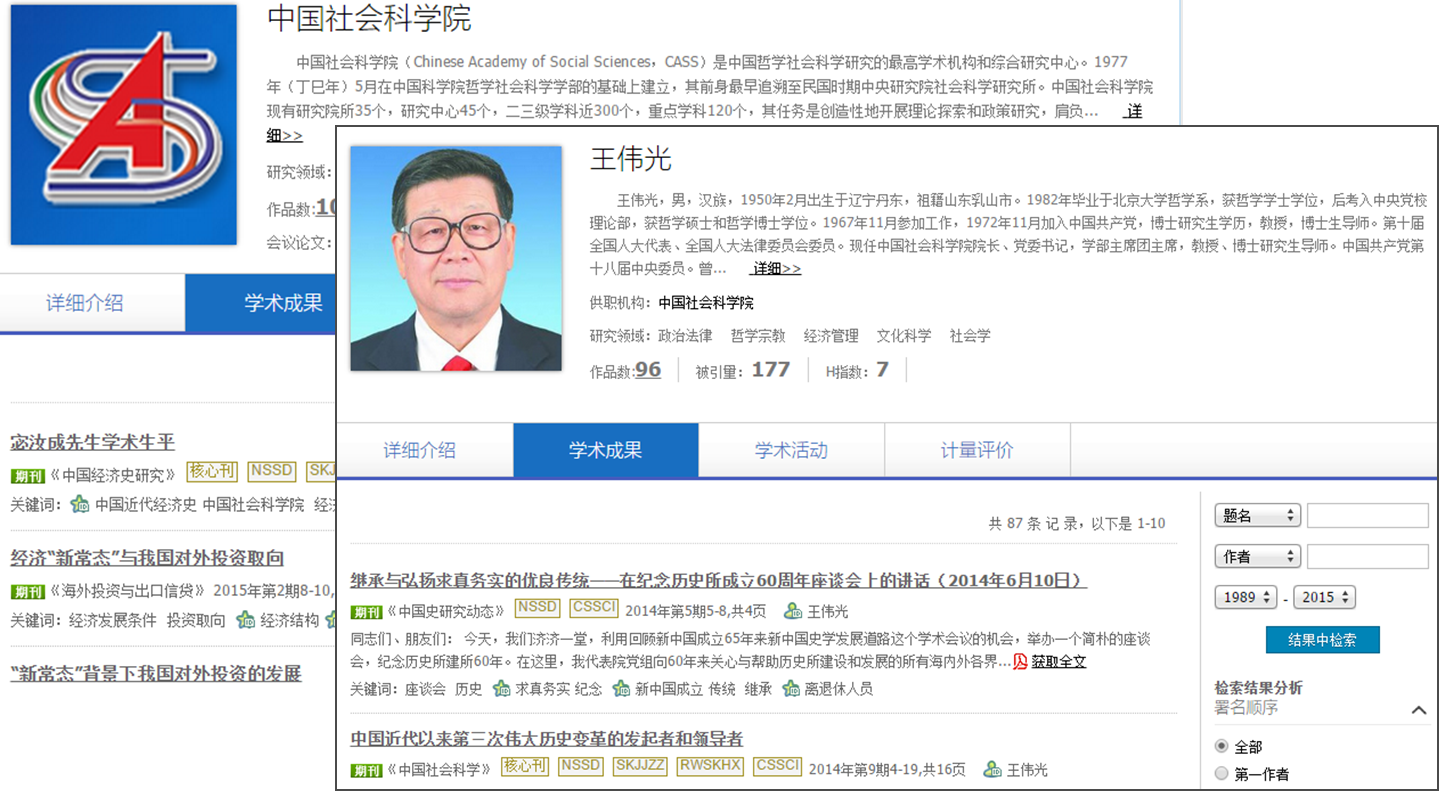Click the PDF icon beside 获取全文
Viewport: 1439px width, 791px height.
(x=1020, y=661)
